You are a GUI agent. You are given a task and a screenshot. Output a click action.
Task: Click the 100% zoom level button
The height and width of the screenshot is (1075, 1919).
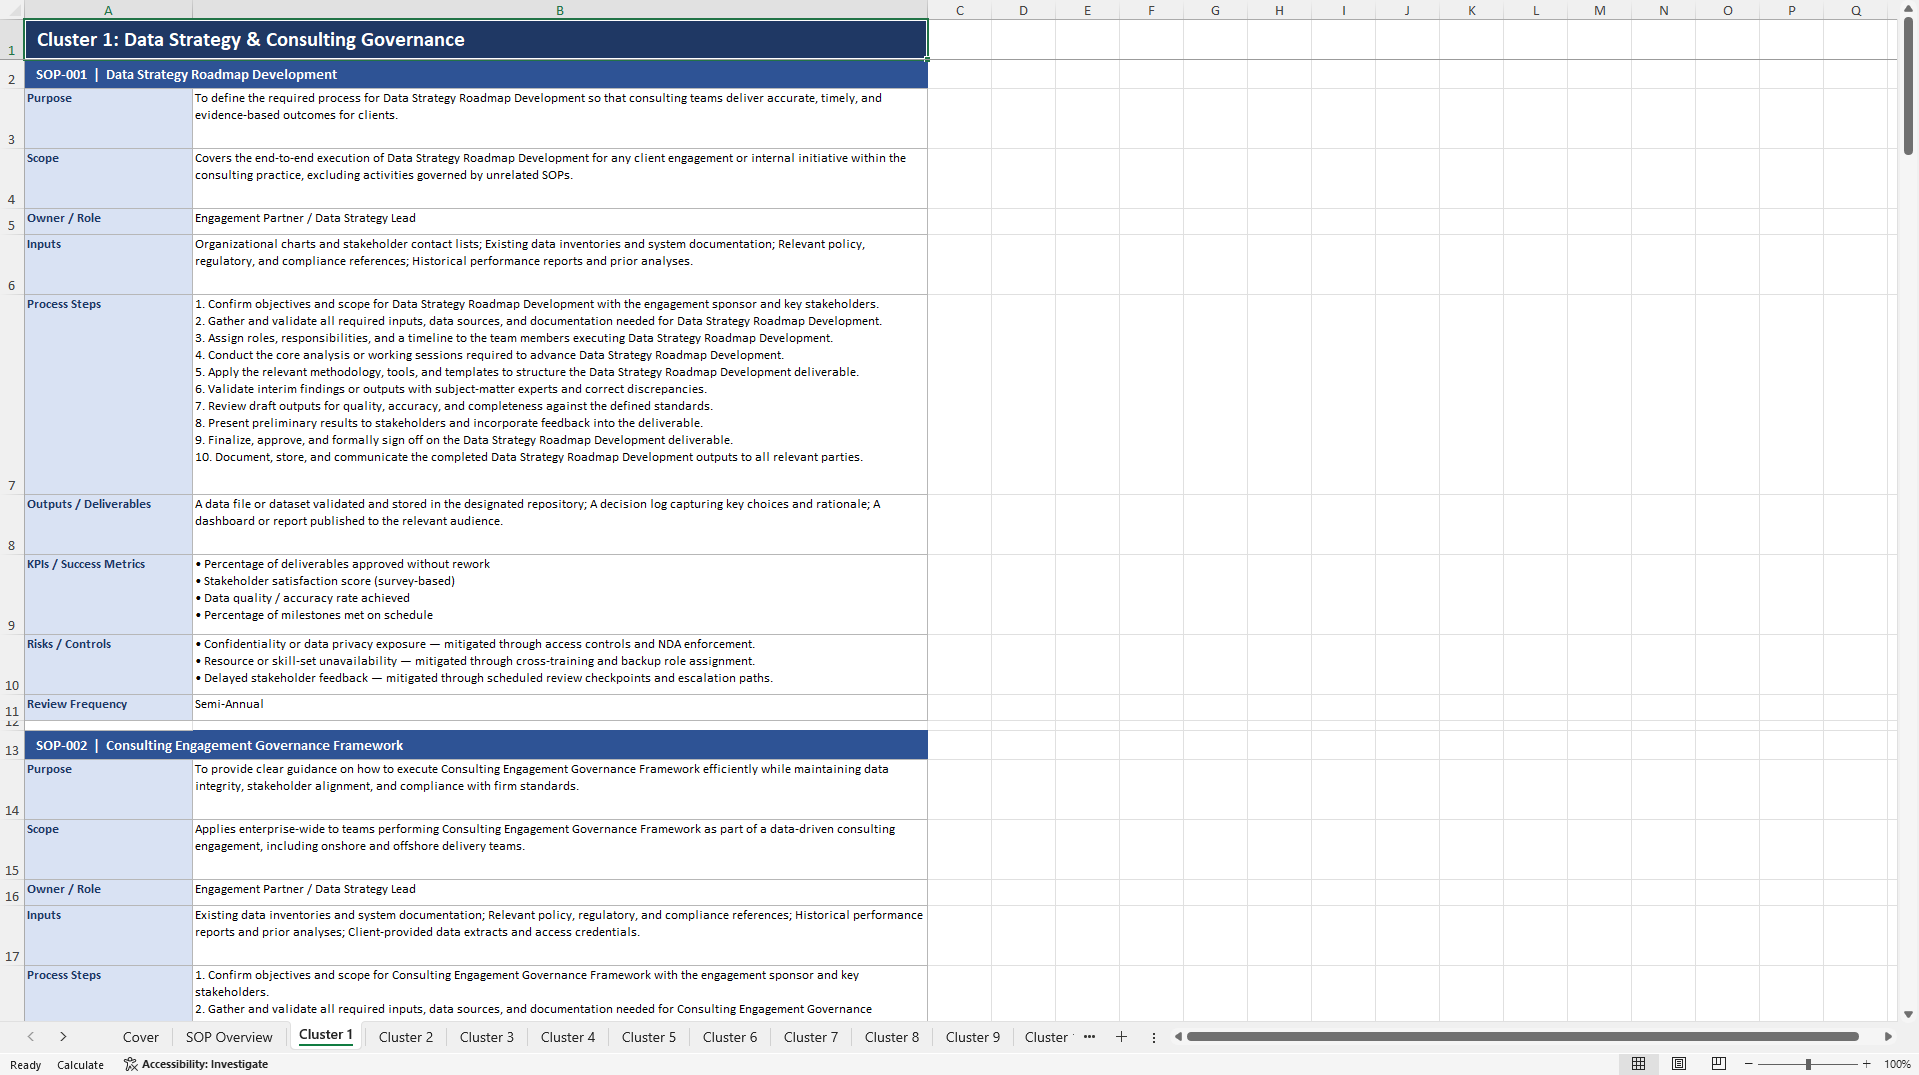tap(1897, 1064)
